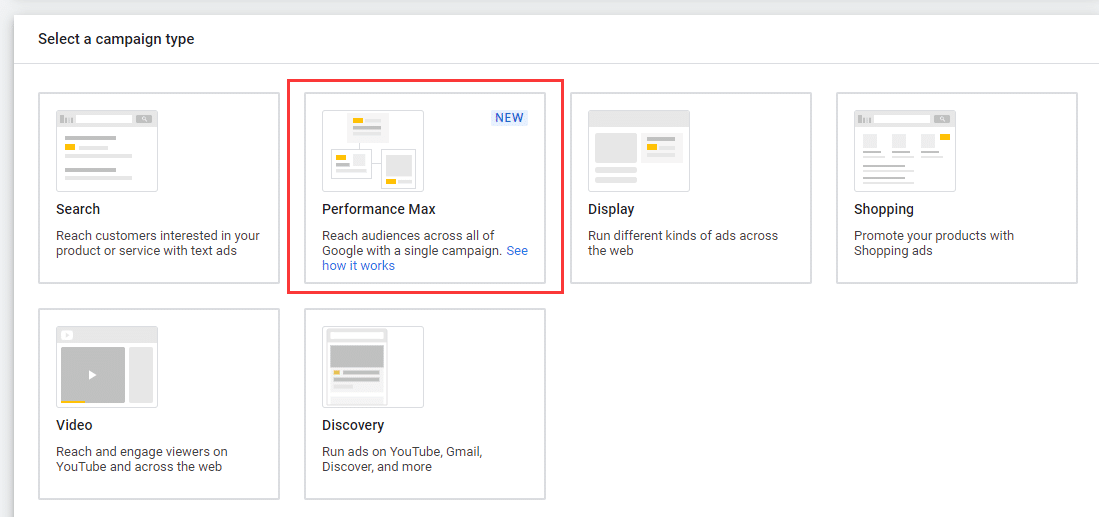Click the 'Shopping' card title

click(884, 209)
